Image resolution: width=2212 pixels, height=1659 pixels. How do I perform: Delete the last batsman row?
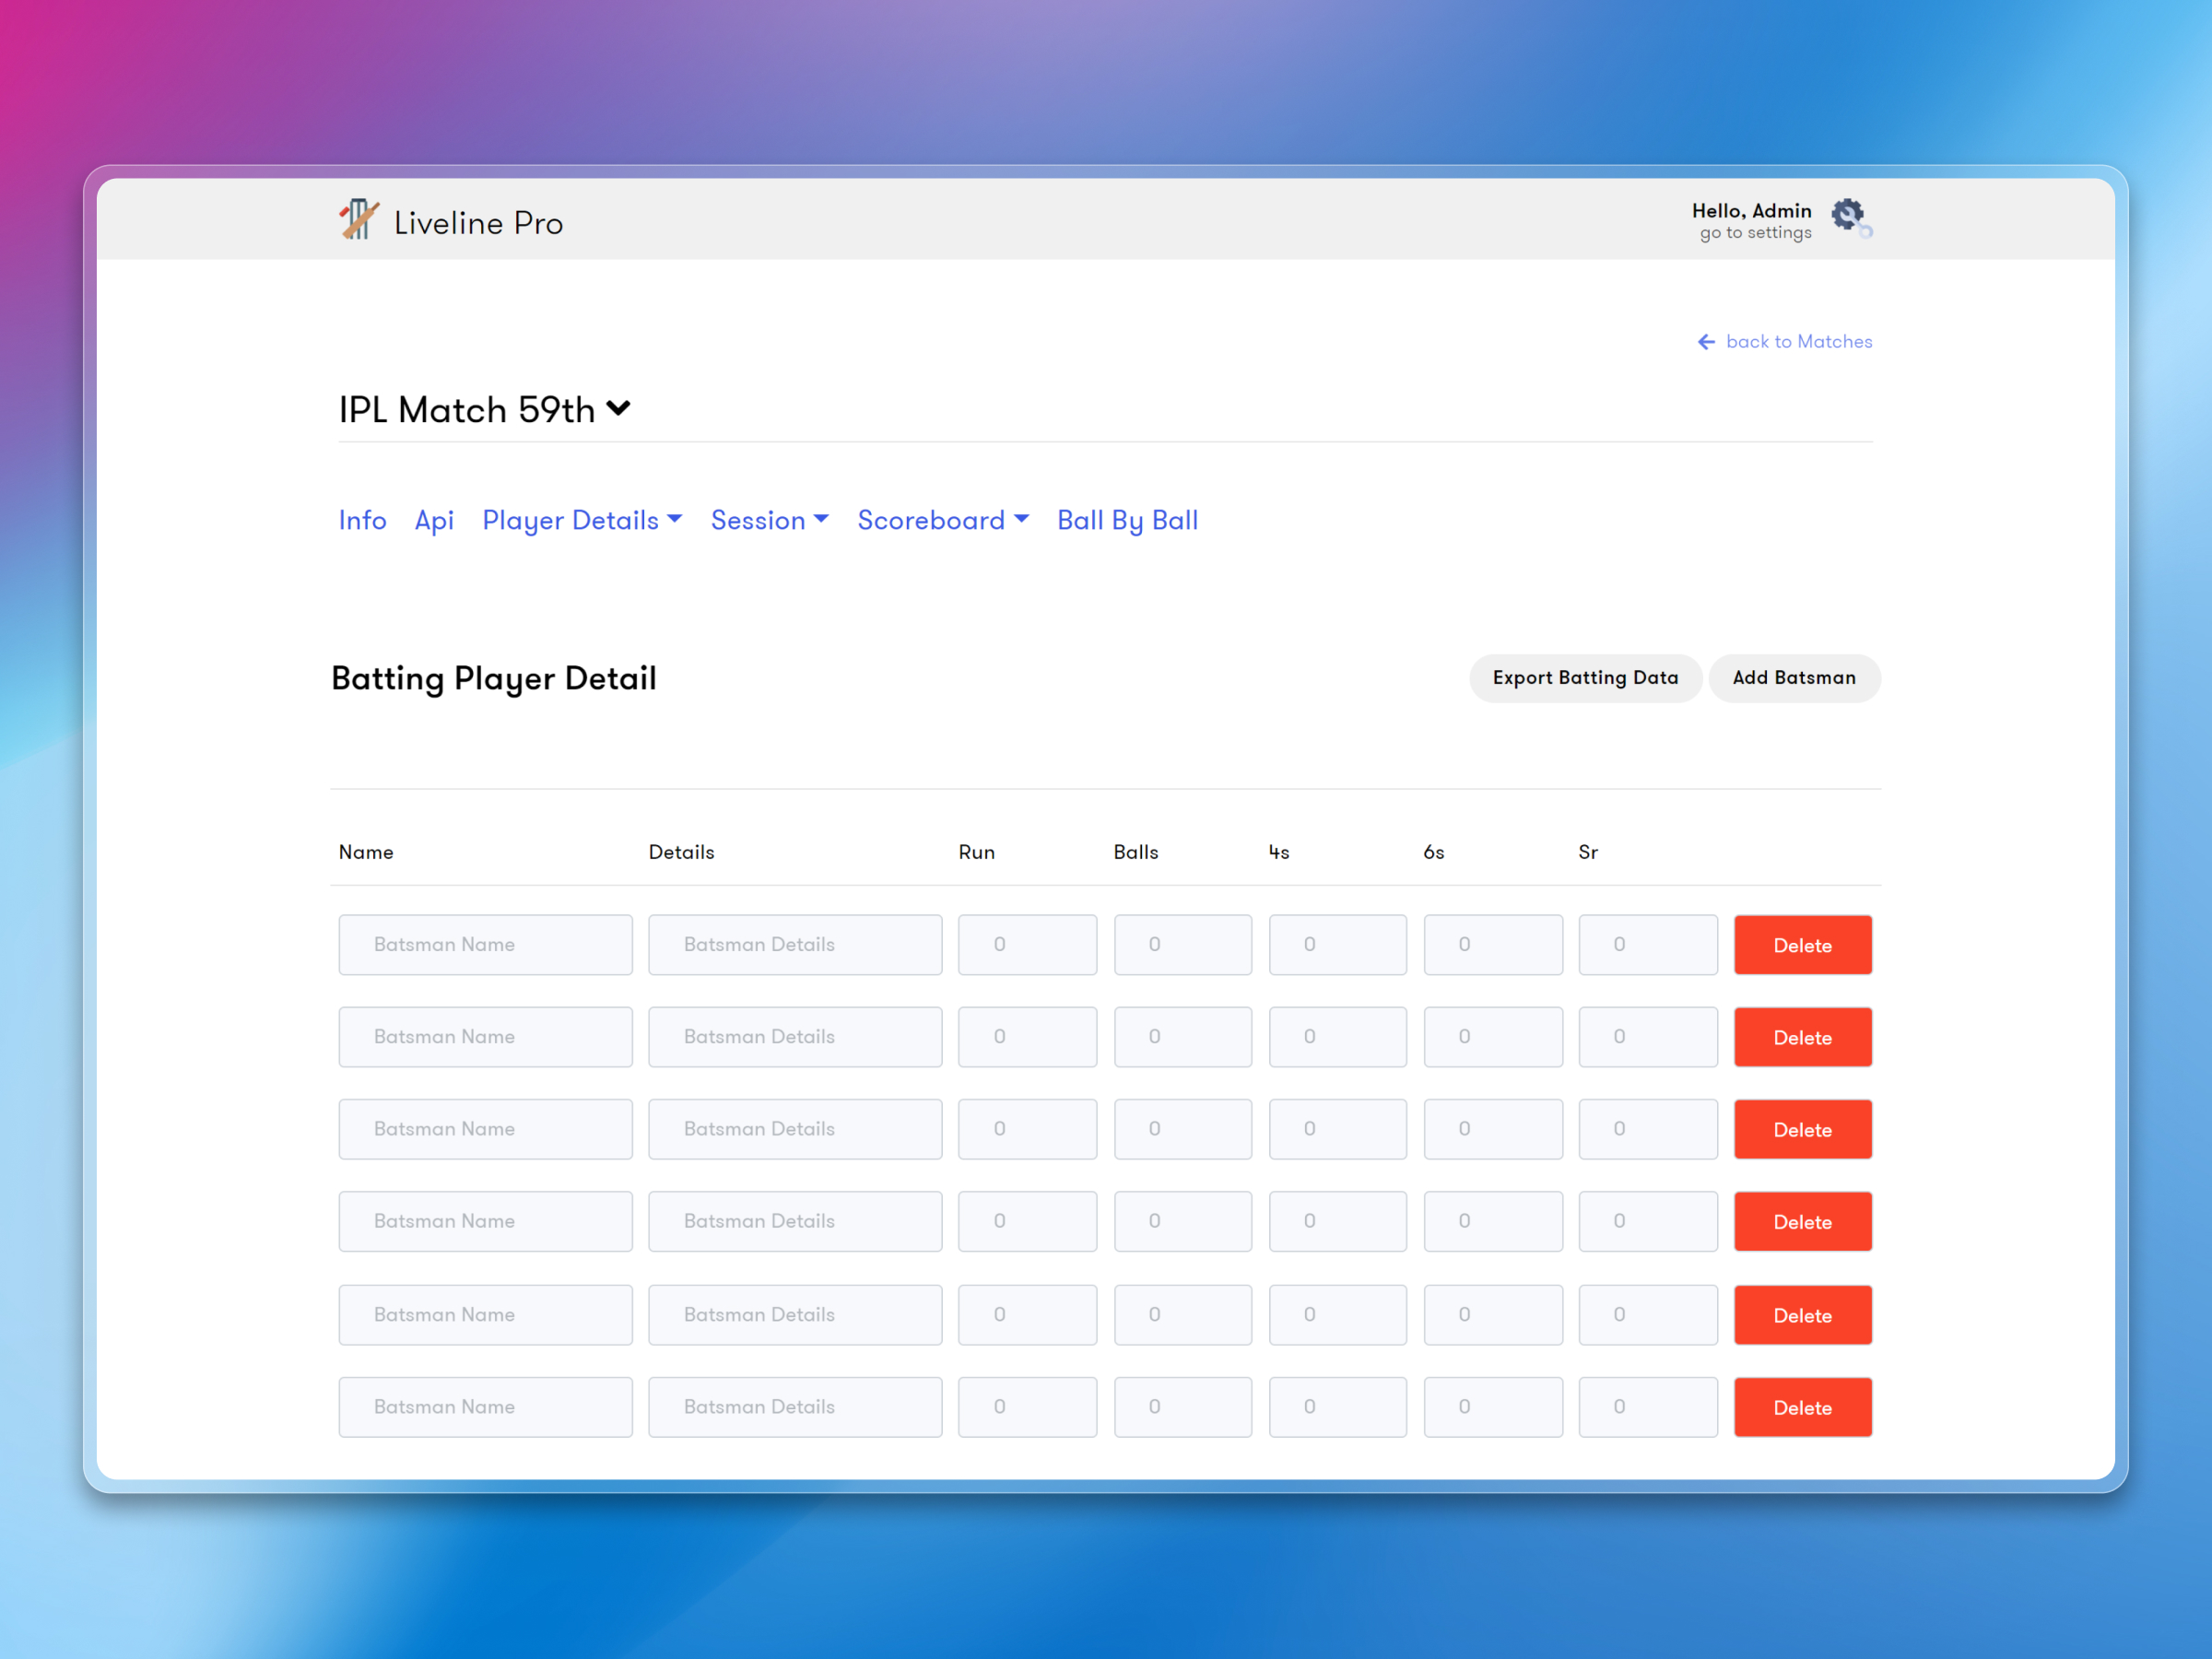pos(1802,1407)
